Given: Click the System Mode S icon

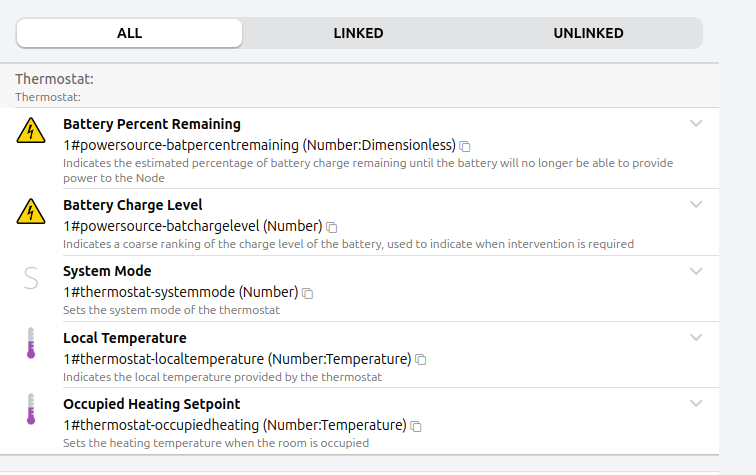Looking at the screenshot, I should click(31, 278).
